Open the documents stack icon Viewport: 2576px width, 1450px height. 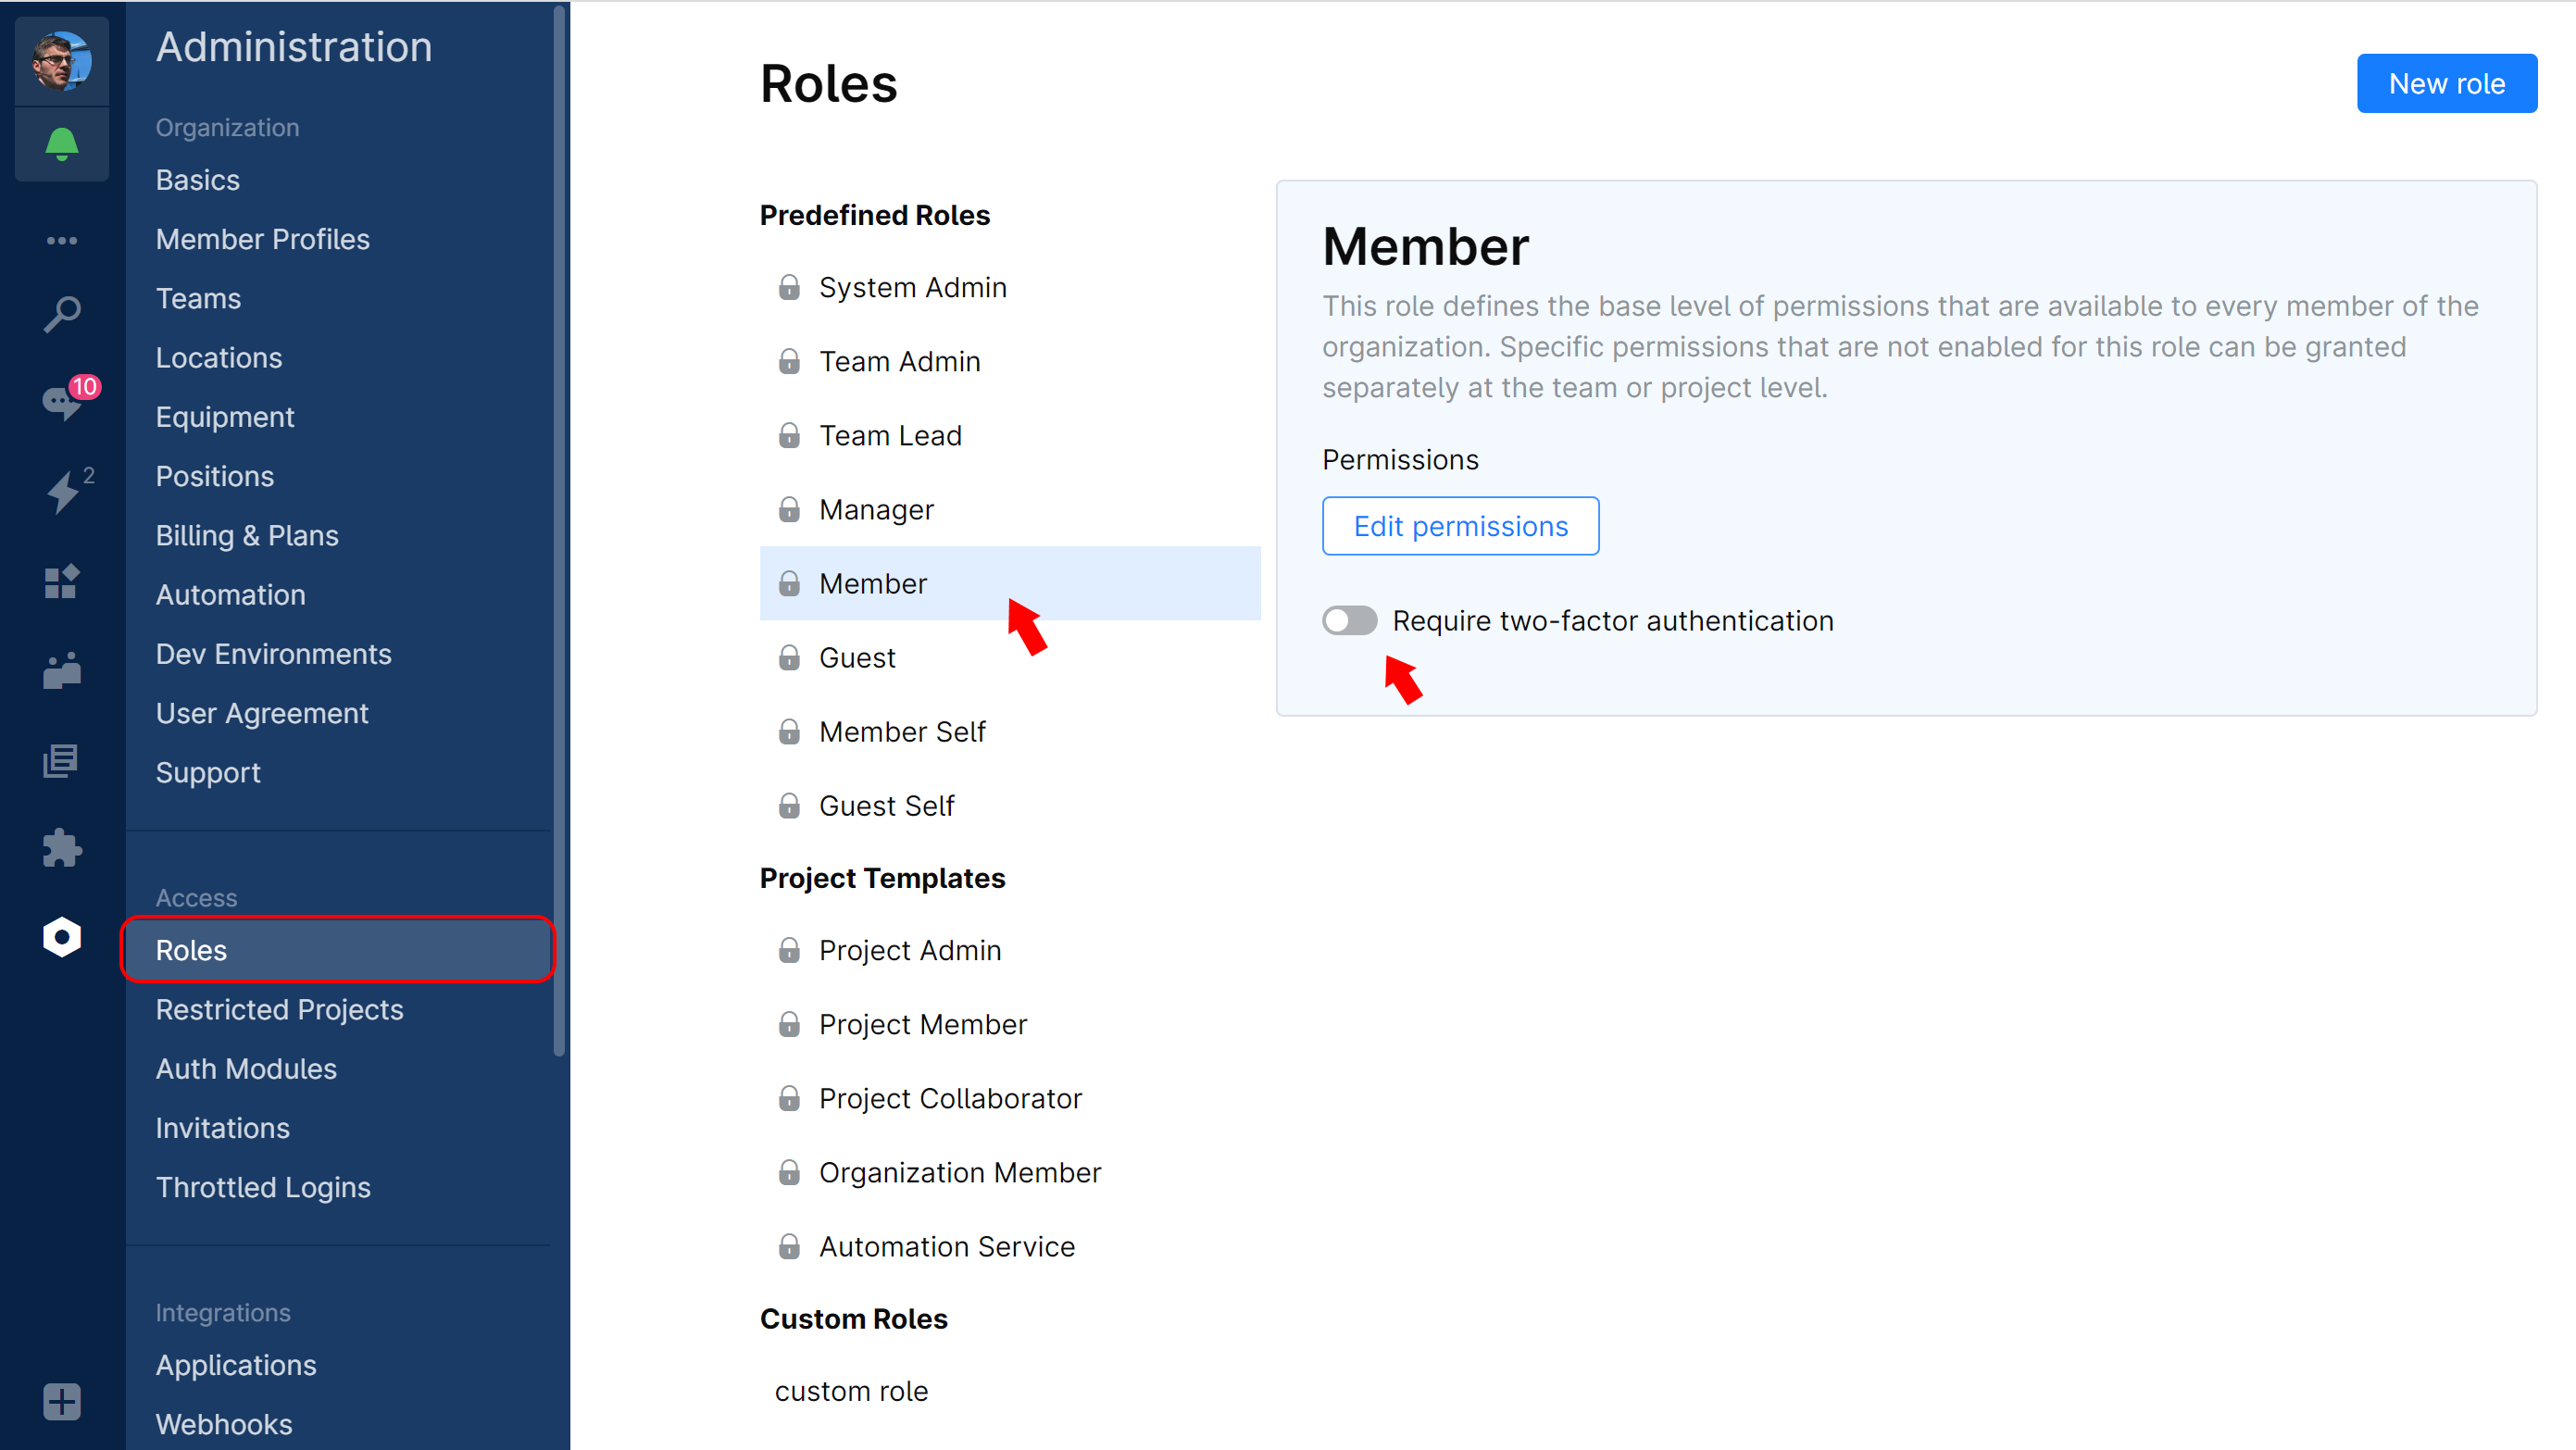[x=62, y=760]
